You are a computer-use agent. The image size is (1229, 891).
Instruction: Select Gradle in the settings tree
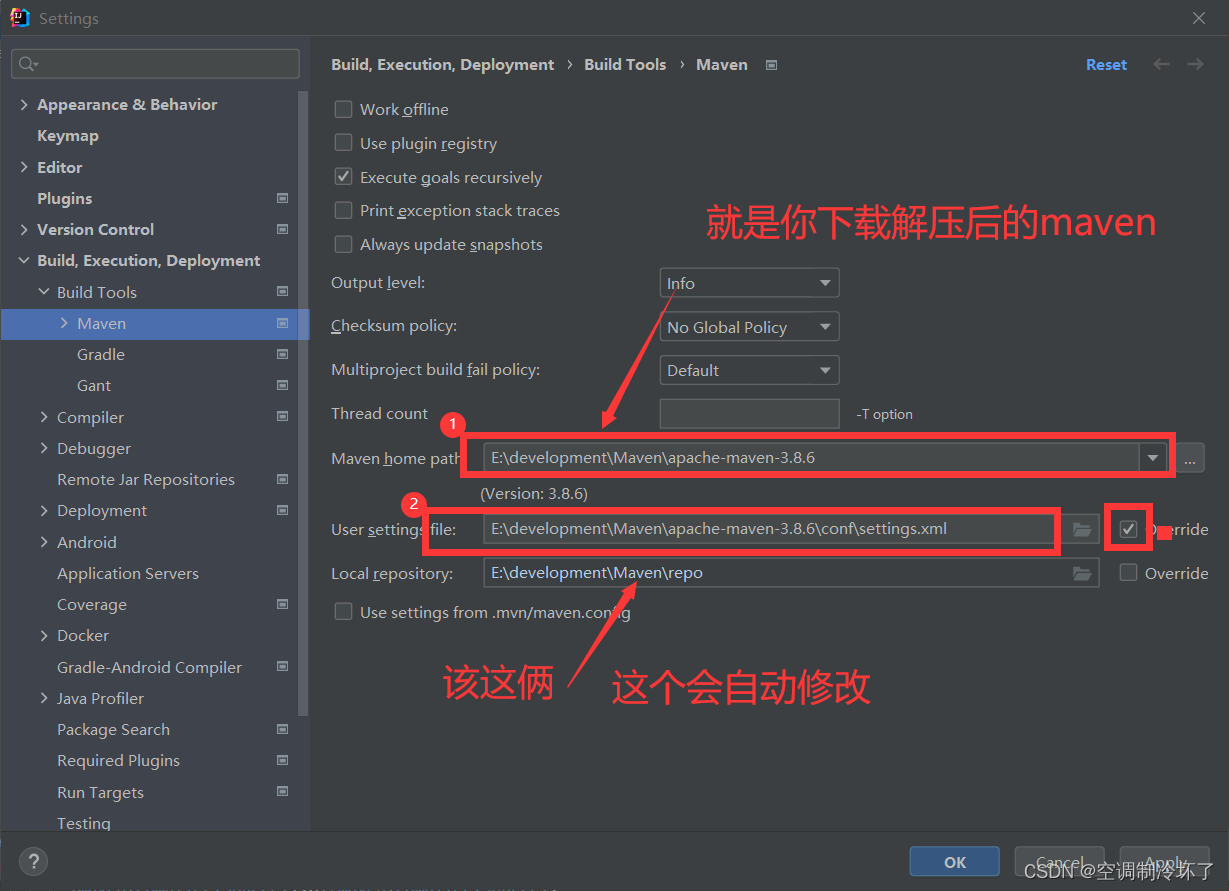[101, 354]
